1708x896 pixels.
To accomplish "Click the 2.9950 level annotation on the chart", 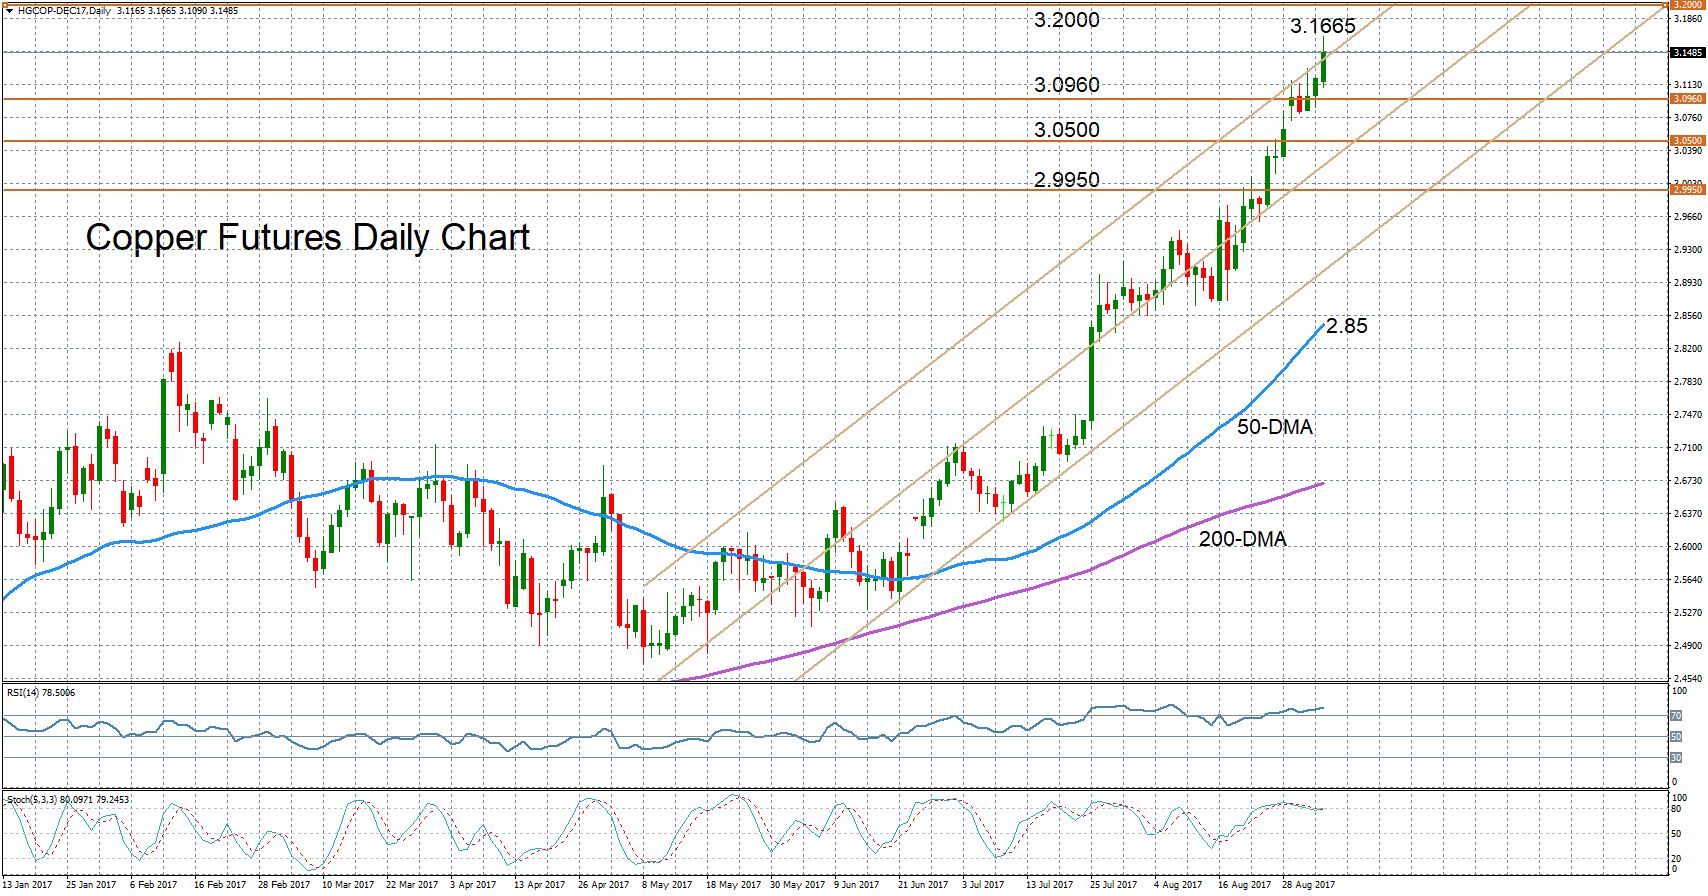I will coord(1066,180).
